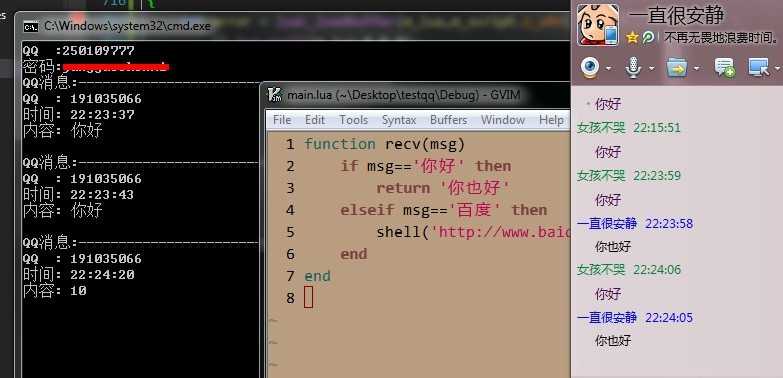Click the chat header '女孩不哭 22:23:59'
Screen dimensions: 783x378
point(629,176)
